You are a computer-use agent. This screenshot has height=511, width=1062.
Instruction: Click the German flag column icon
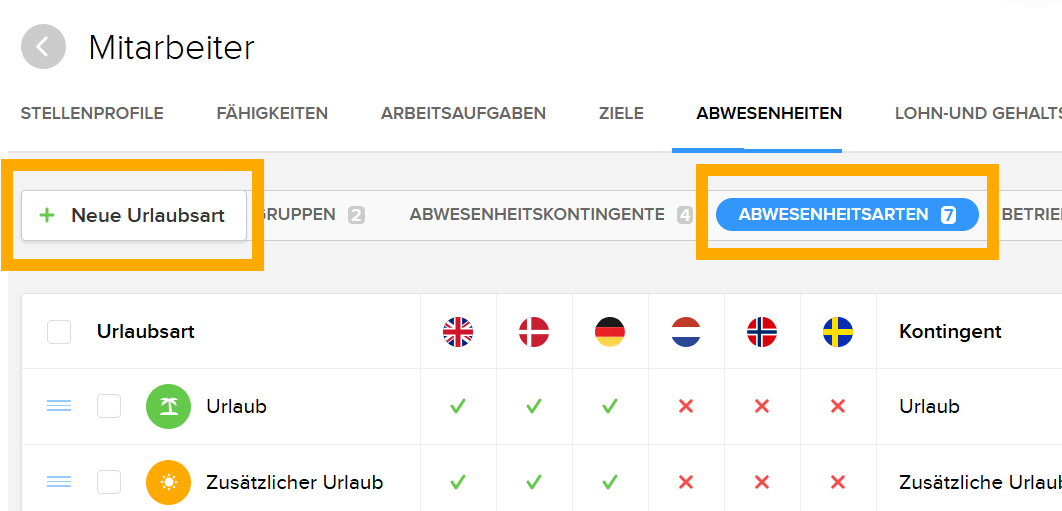[x=610, y=332]
